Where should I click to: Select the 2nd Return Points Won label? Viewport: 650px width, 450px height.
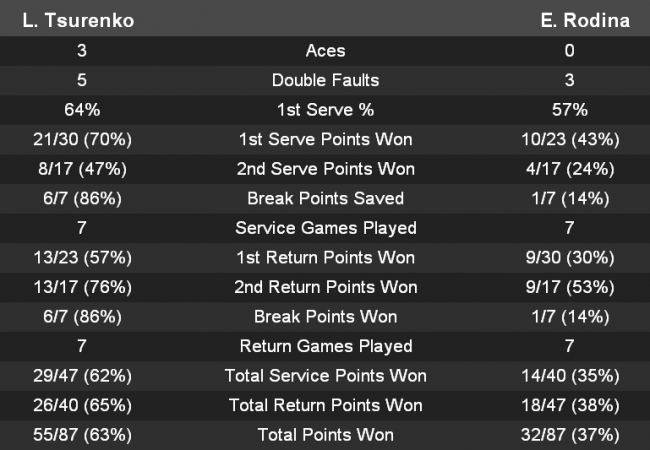coord(325,287)
